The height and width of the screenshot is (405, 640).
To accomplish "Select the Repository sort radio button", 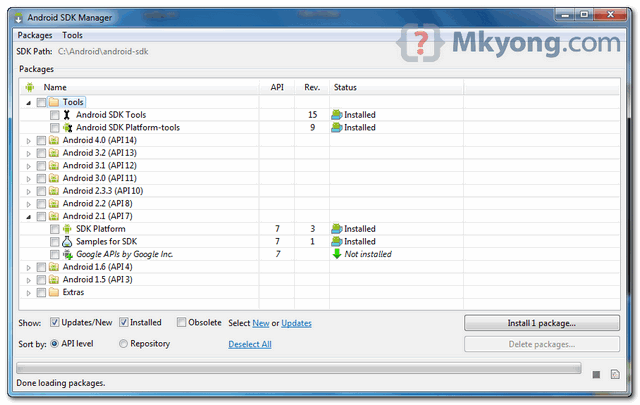I will pyautogui.click(x=123, y=344).
